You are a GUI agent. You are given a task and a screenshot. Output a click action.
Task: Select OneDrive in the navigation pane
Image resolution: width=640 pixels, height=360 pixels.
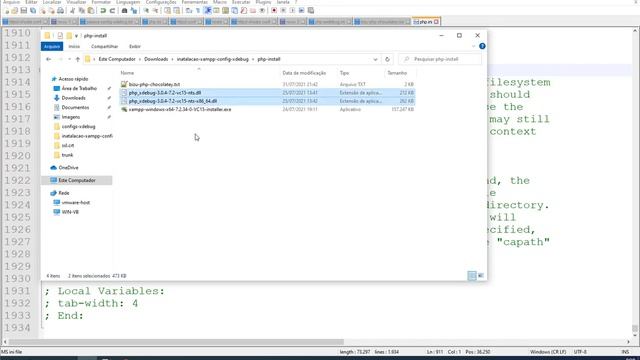coord(68,168)
